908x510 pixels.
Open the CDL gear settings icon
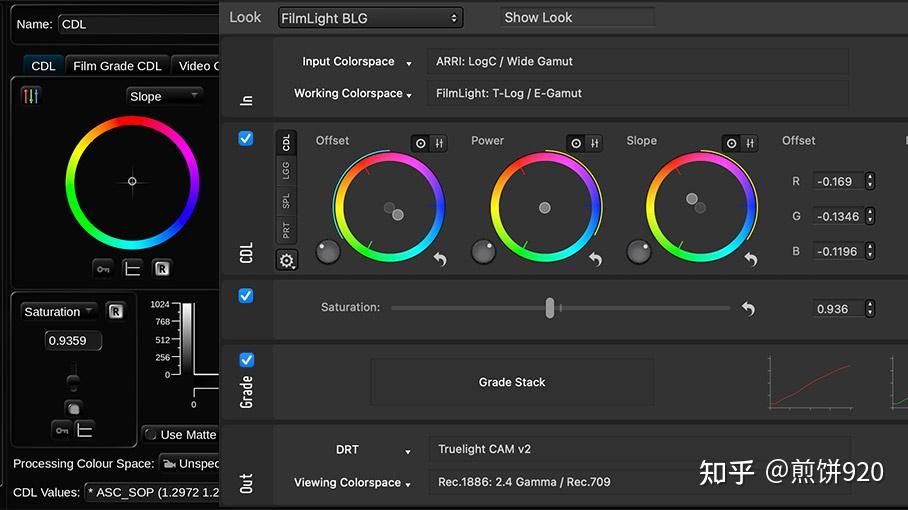[287, 260]
